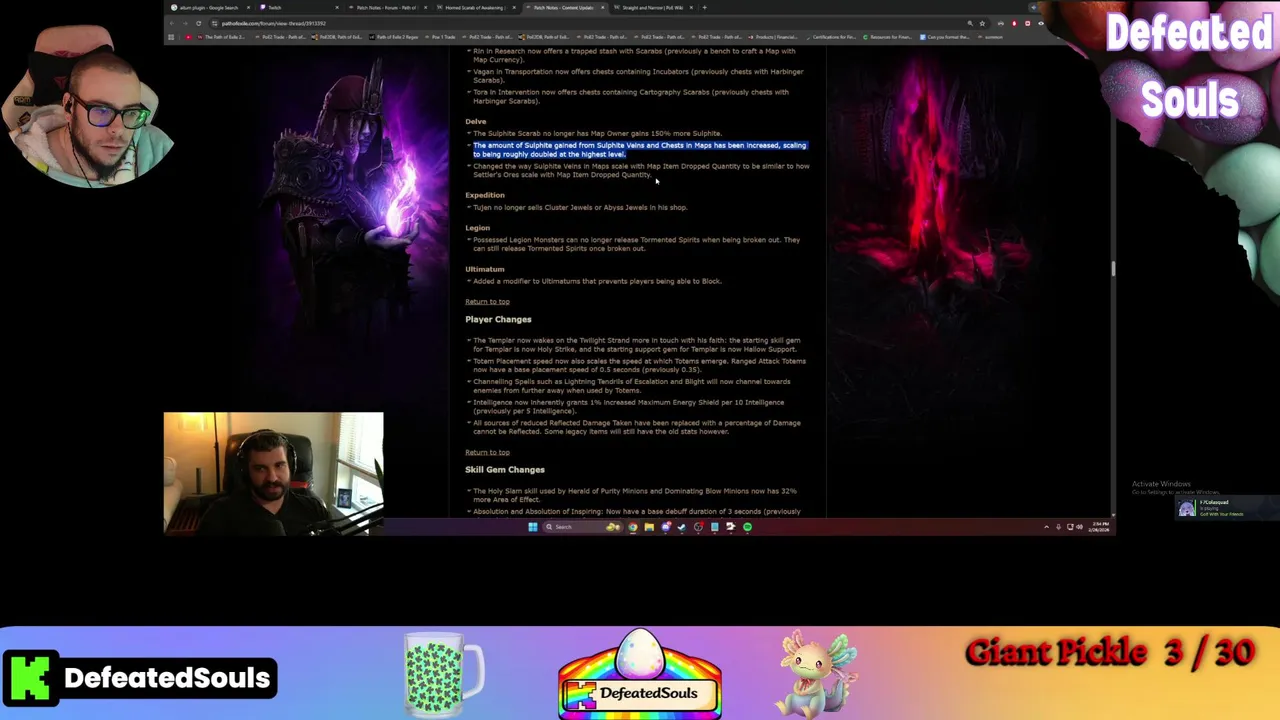The image size is (1280, 720).
Task: Switch to the Patch Notes - Forum tab
Action: [x=386, y=7]
